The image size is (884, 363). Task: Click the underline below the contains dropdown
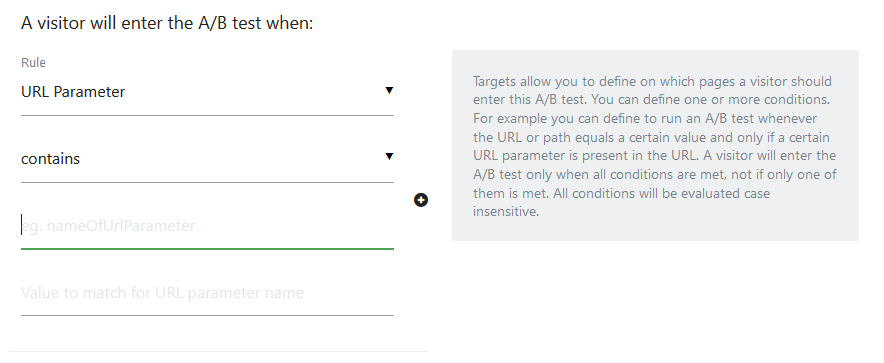point(207,182)
